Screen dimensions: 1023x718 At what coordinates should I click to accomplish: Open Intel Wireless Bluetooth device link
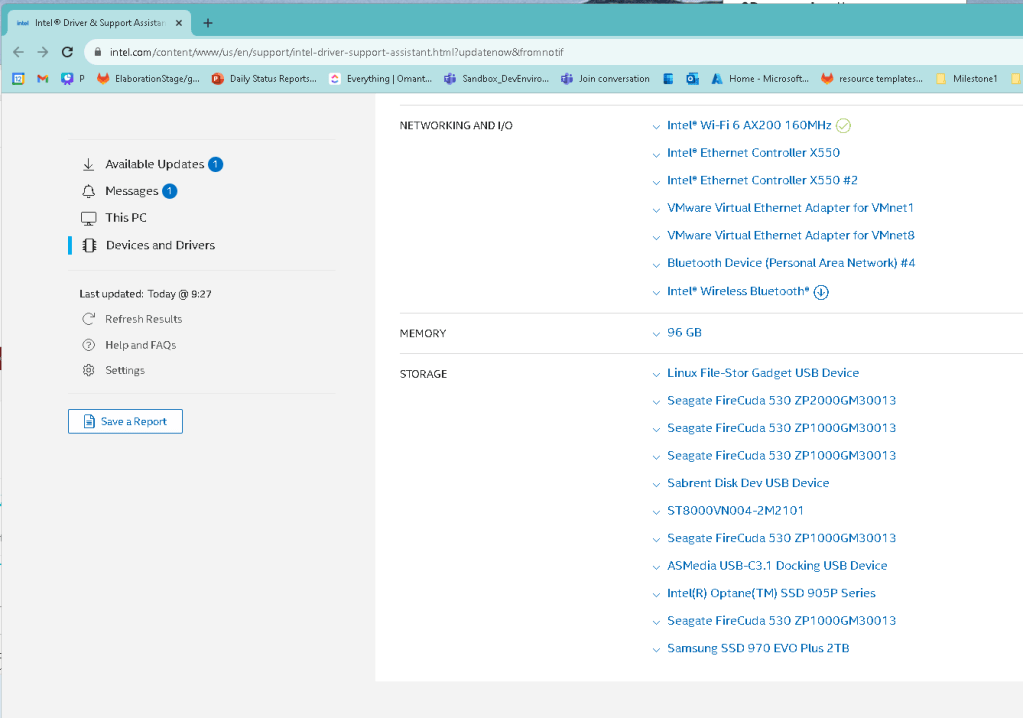[738, 292]
